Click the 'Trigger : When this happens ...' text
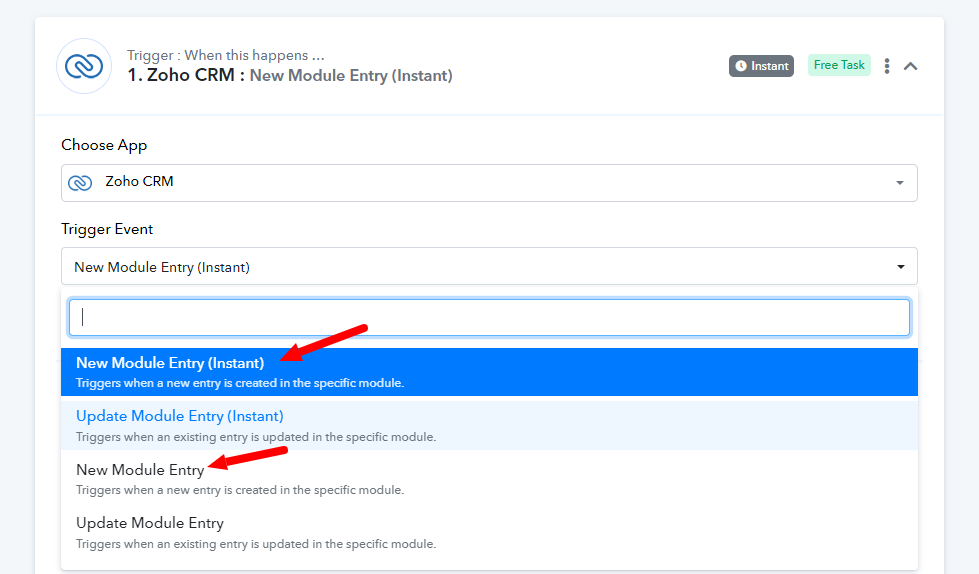This screenshot has width=979, height=574. 225,55
